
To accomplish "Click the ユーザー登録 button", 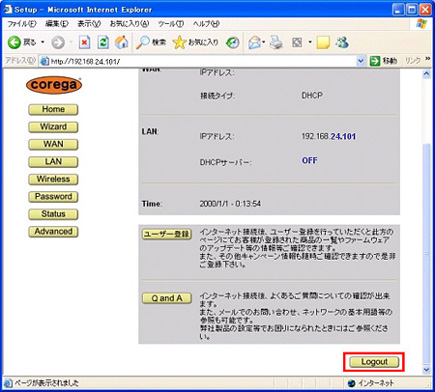I will click(167, 234).
